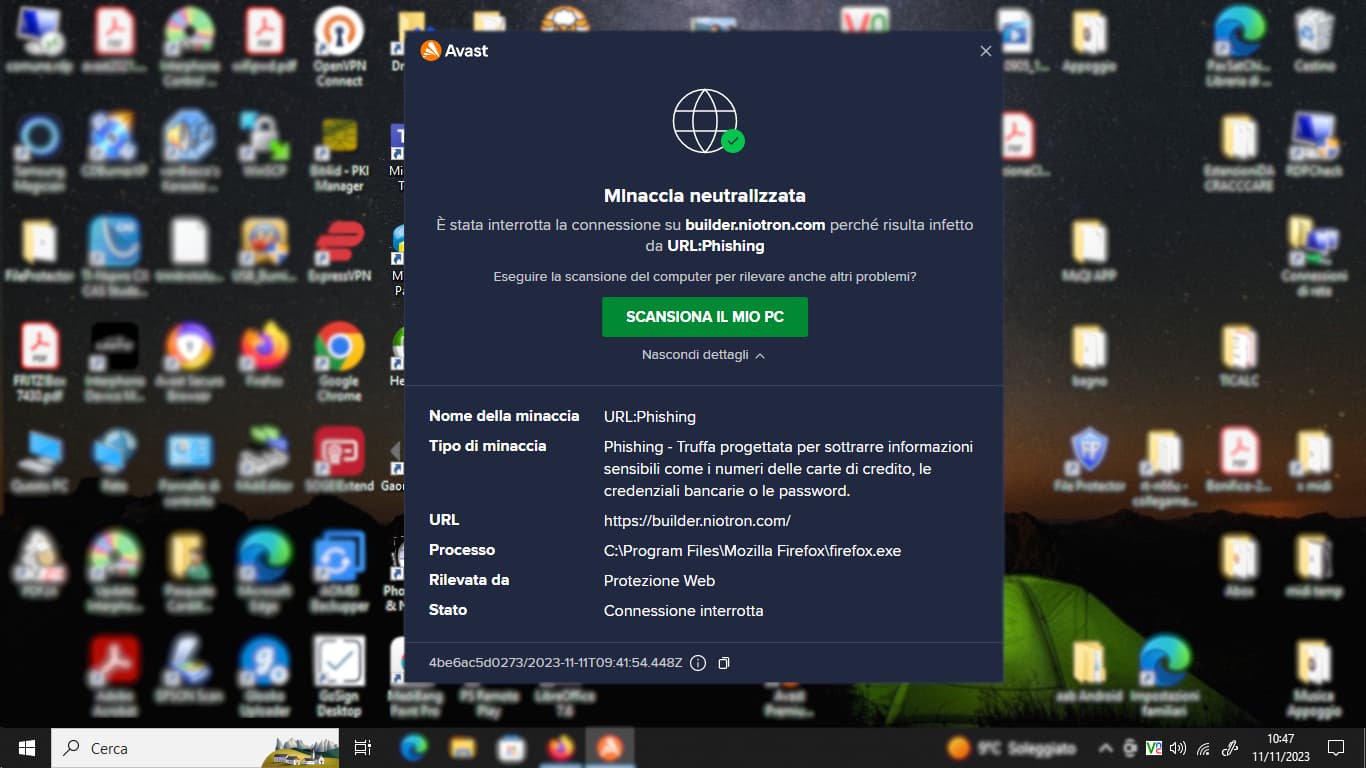This screenshot has width=1366, height=768.
Task: Click the 'Protezione Web' value
Action: [659, 581]
